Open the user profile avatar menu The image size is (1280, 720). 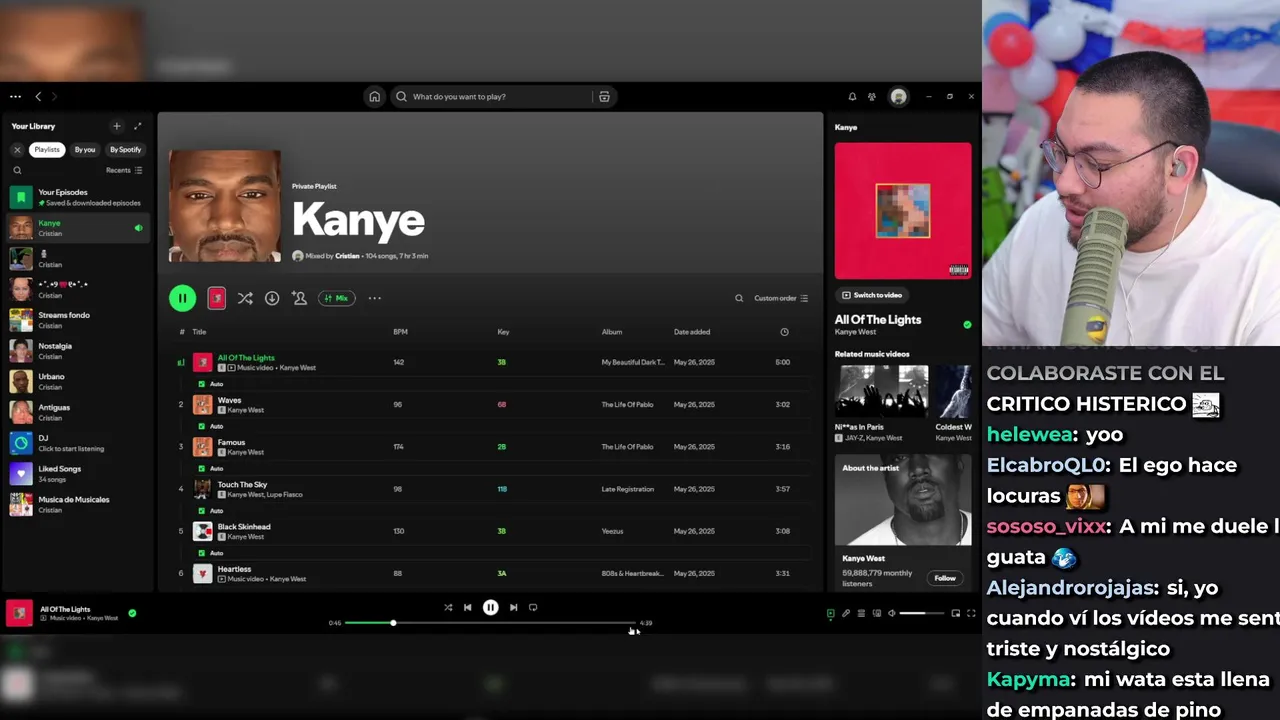(x=899, y=97)
